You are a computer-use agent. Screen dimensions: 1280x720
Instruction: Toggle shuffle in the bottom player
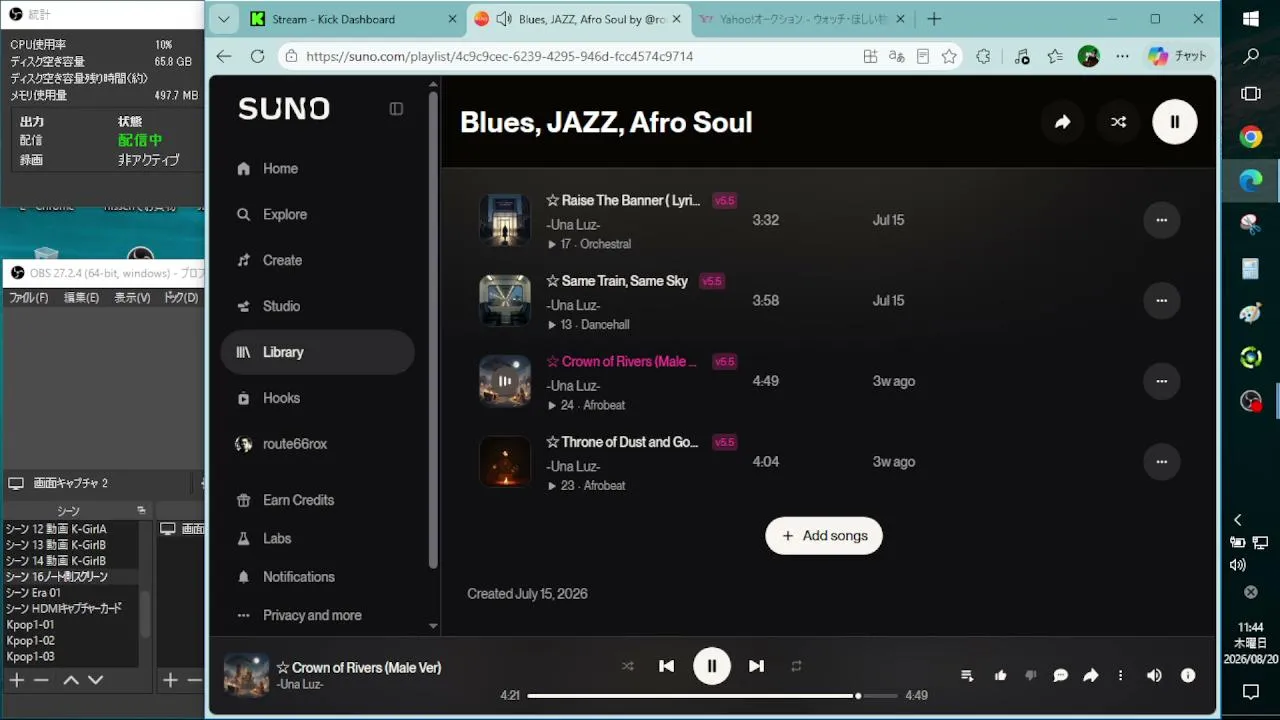(x=627, y=666)
